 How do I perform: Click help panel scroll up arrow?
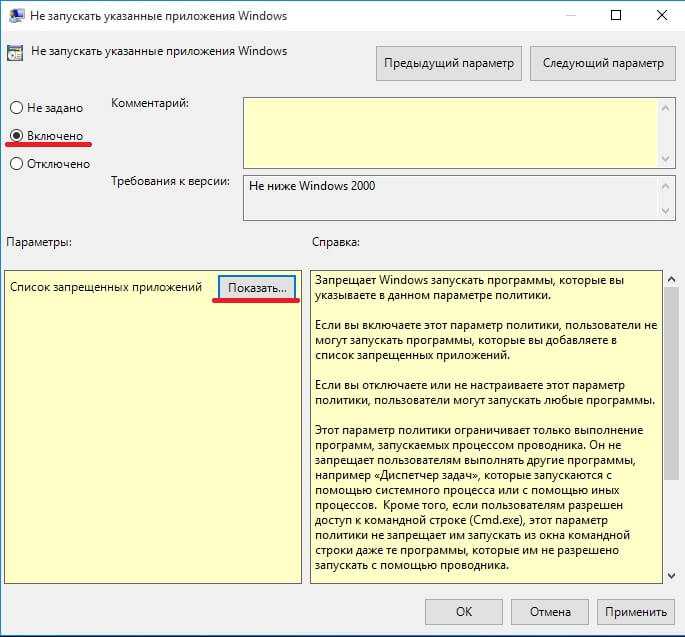pyautogui.click(x=672, y=279)
